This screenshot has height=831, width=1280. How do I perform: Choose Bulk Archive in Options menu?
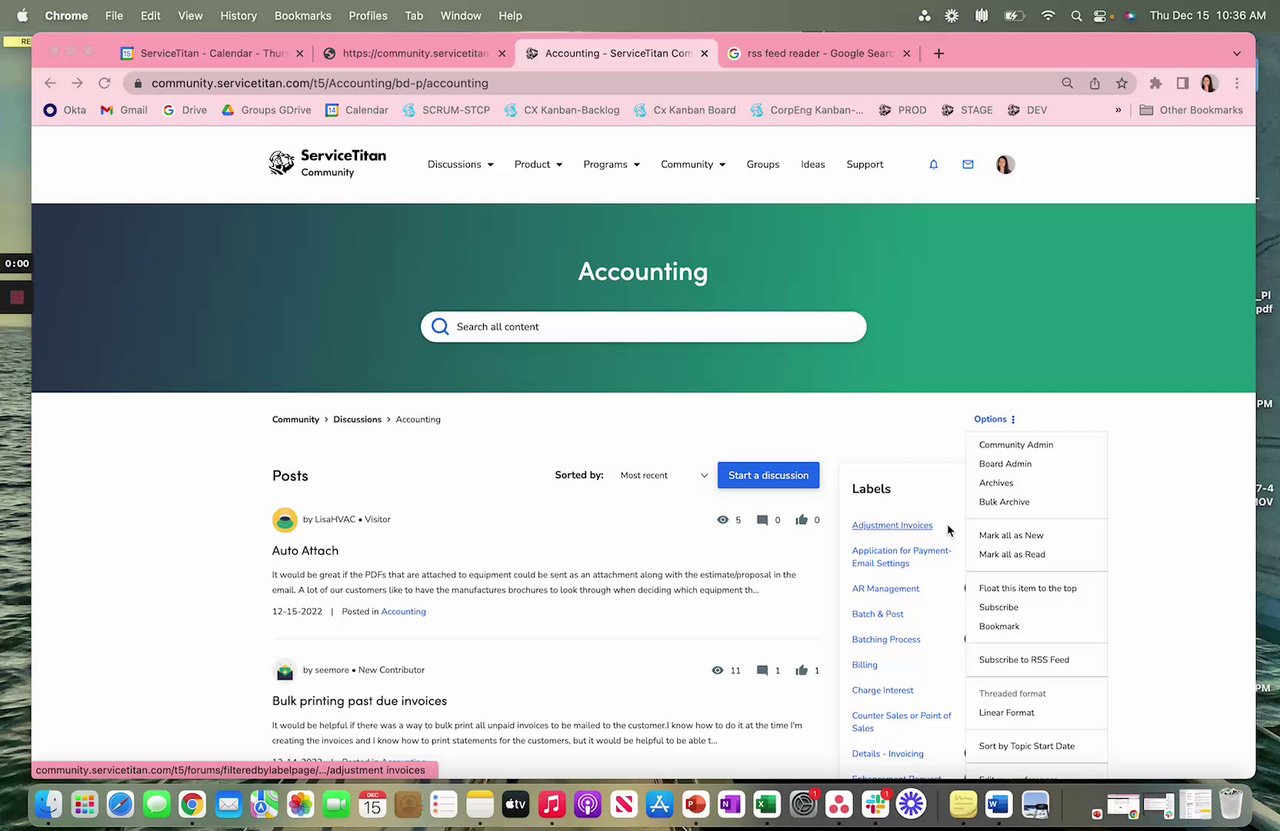click(x=1004, y=502)
